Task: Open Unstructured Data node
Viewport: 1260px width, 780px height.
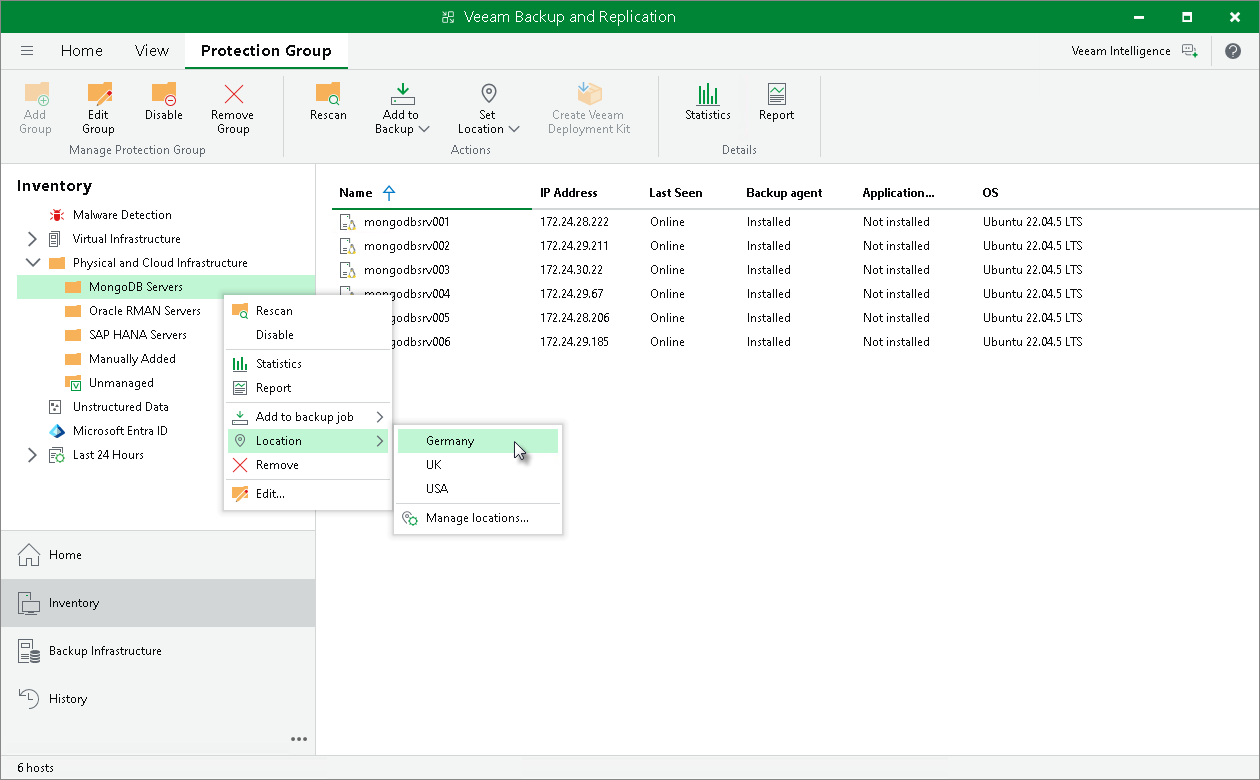Action: click(x=121, y=407)
